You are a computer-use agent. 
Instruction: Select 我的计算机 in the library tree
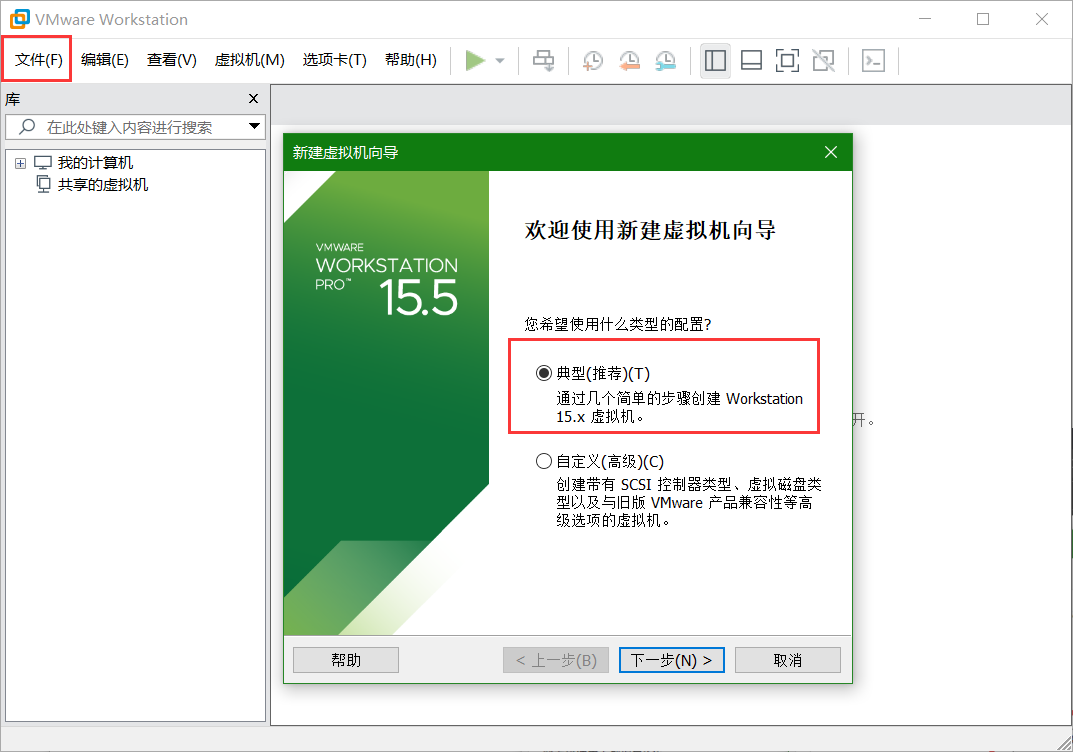pos(95,163)
